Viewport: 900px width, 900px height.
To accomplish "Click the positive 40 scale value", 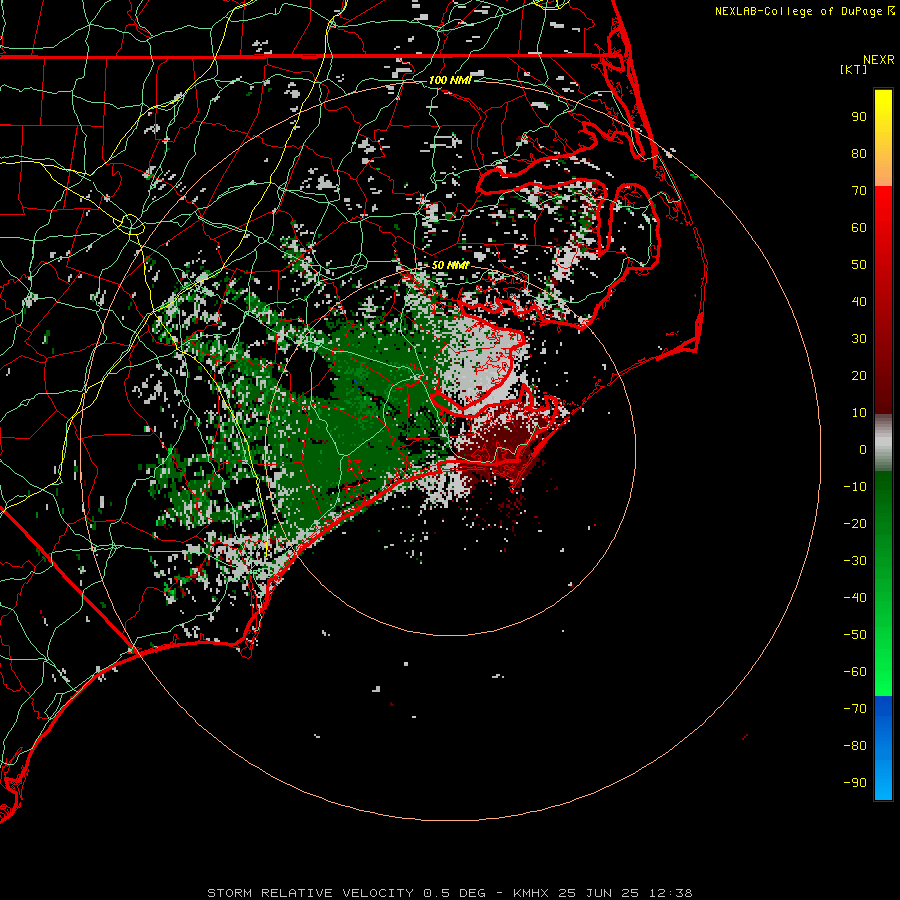I will 859,302.
